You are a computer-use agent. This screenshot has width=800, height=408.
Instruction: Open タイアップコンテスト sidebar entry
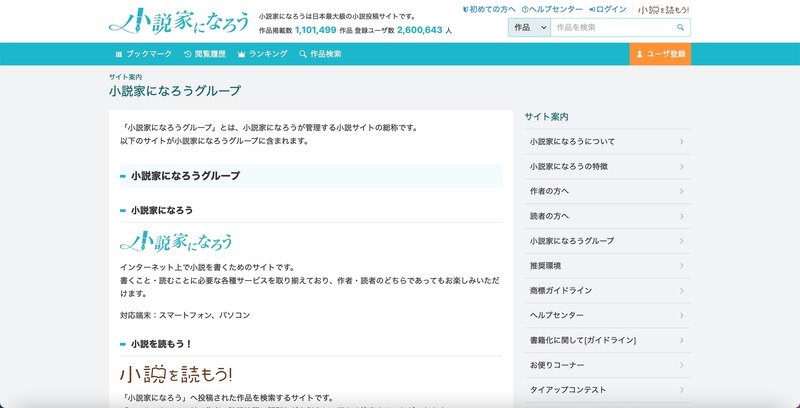607,389
